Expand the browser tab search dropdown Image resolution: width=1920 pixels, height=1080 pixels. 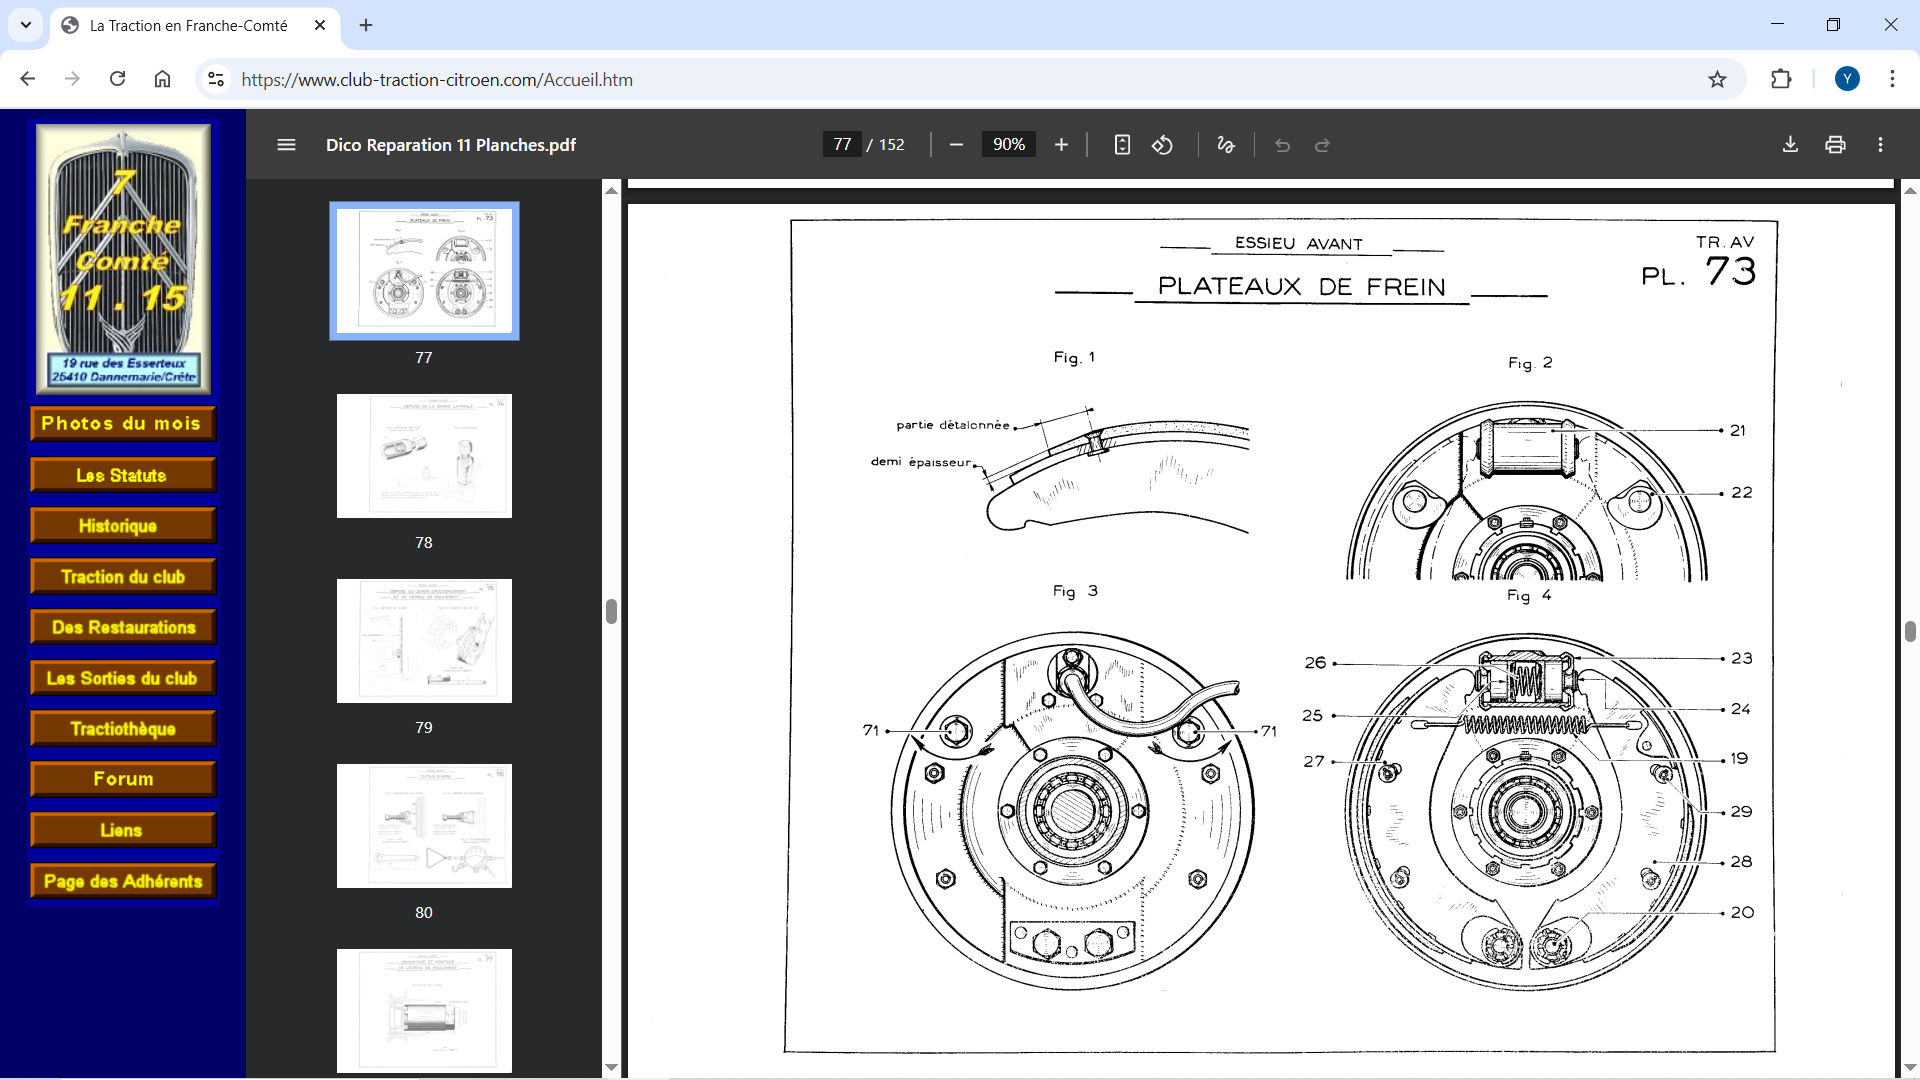(26, 25)
